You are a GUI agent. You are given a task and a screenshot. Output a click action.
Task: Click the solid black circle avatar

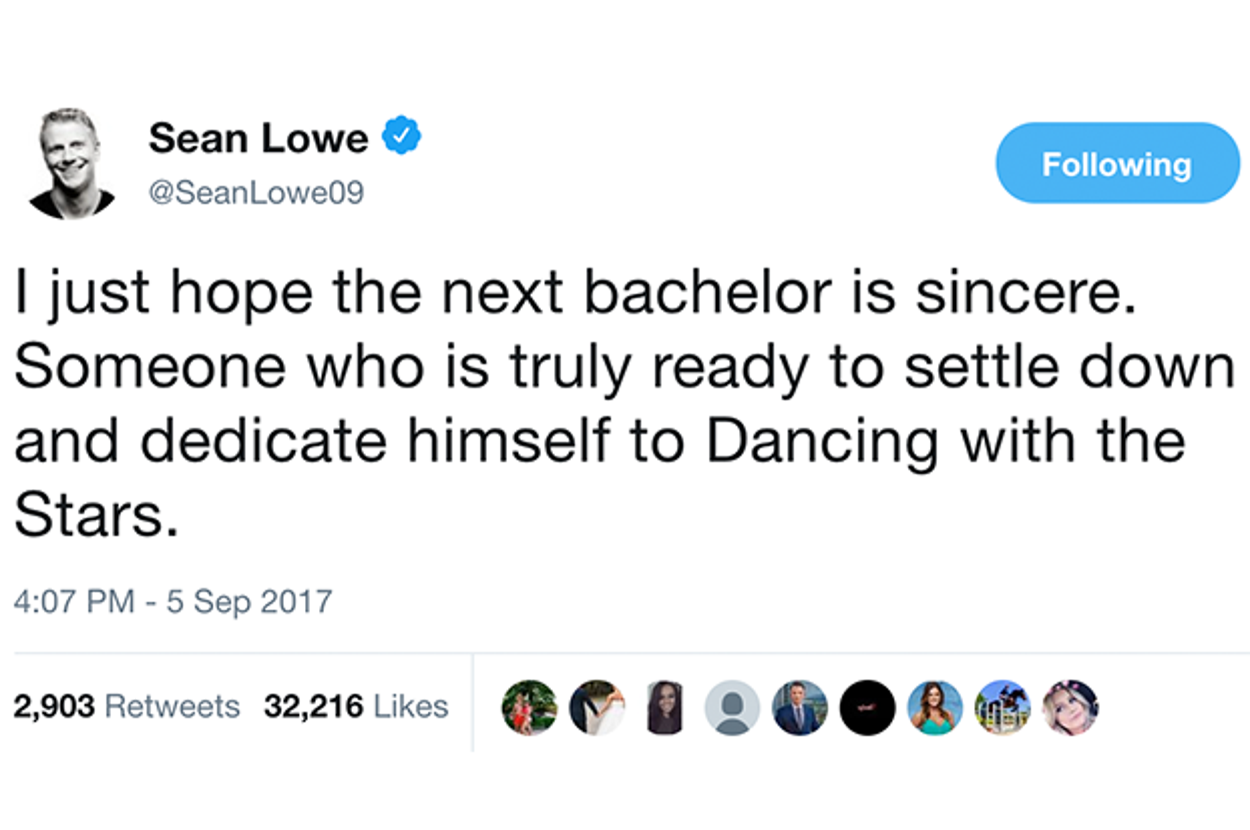(867, 708)
